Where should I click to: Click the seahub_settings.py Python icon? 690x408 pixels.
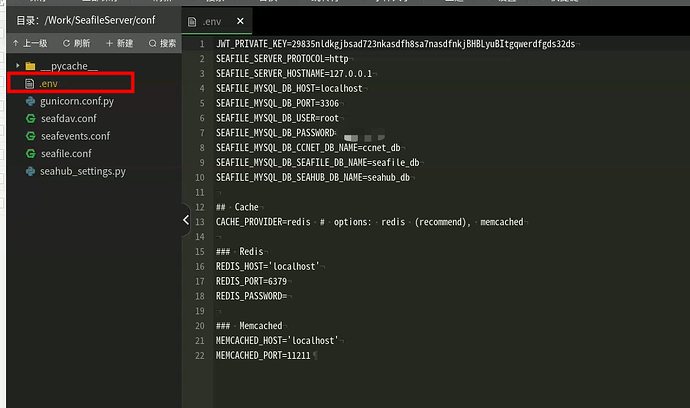[30, 172]
